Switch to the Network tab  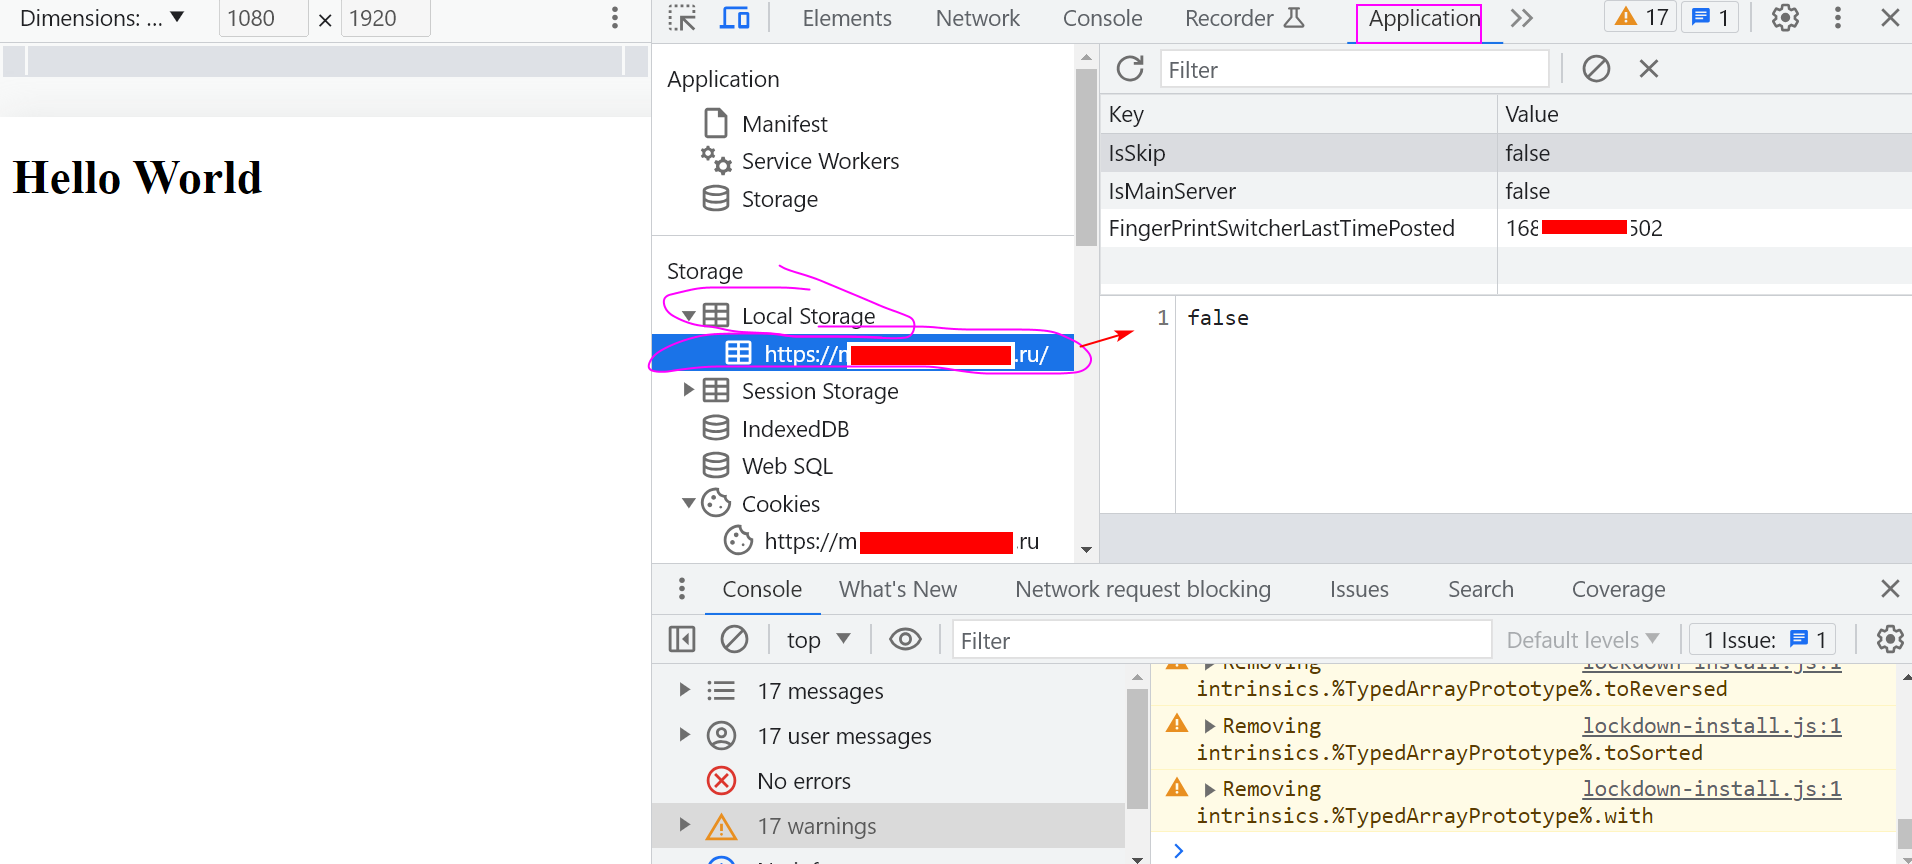tap(977, 18)
